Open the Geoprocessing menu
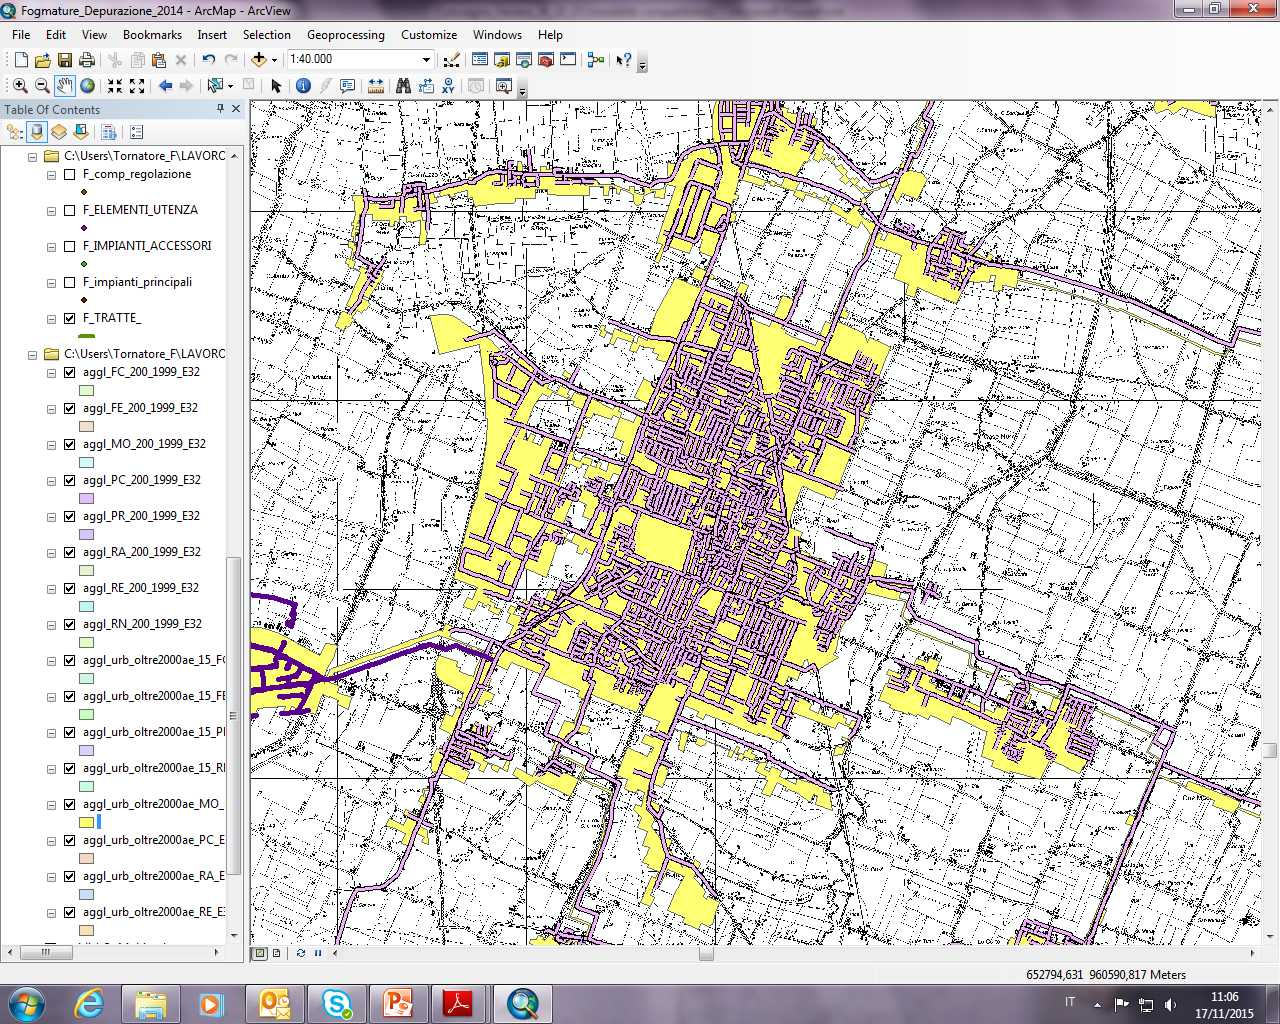 (x=345, y=34)
